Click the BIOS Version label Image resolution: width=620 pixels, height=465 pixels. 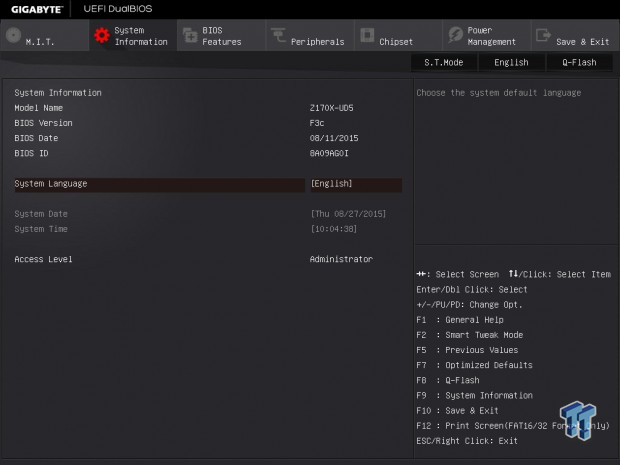pos(43,123)
